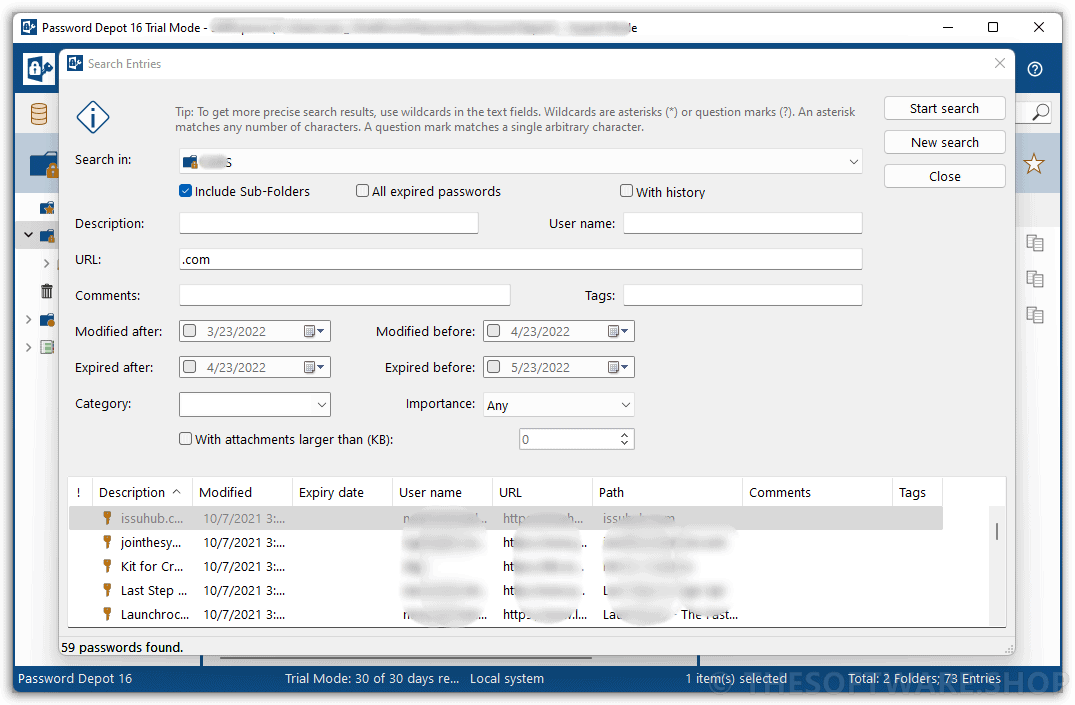This screenshot has height=705, width=1075.
Task: Expand the tree node beside the green notebook icon
Action: [x=28, y=347]
